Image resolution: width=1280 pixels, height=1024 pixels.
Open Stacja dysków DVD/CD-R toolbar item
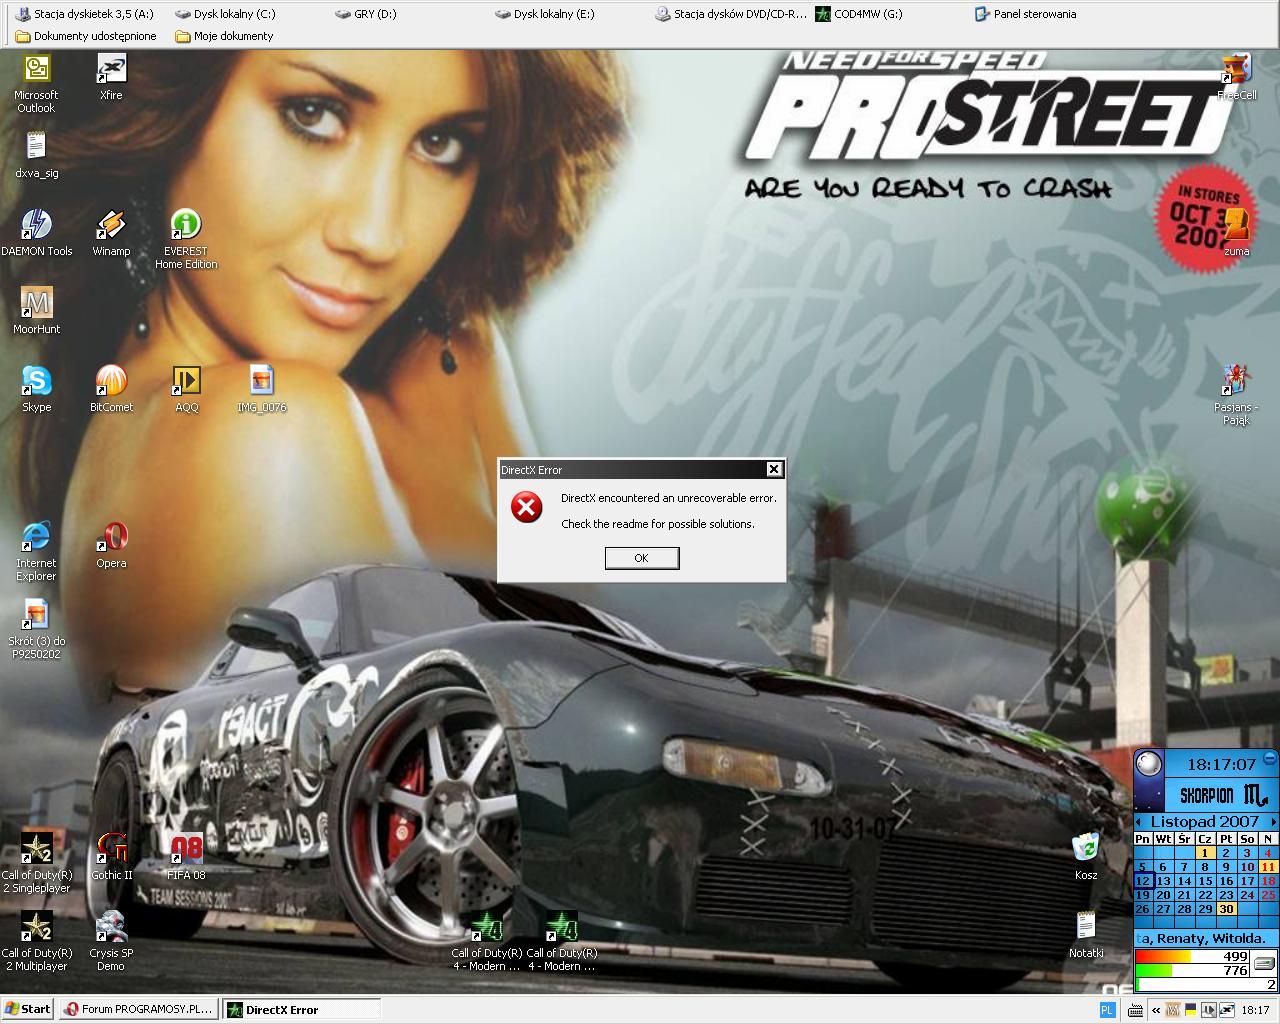(731, 14)
